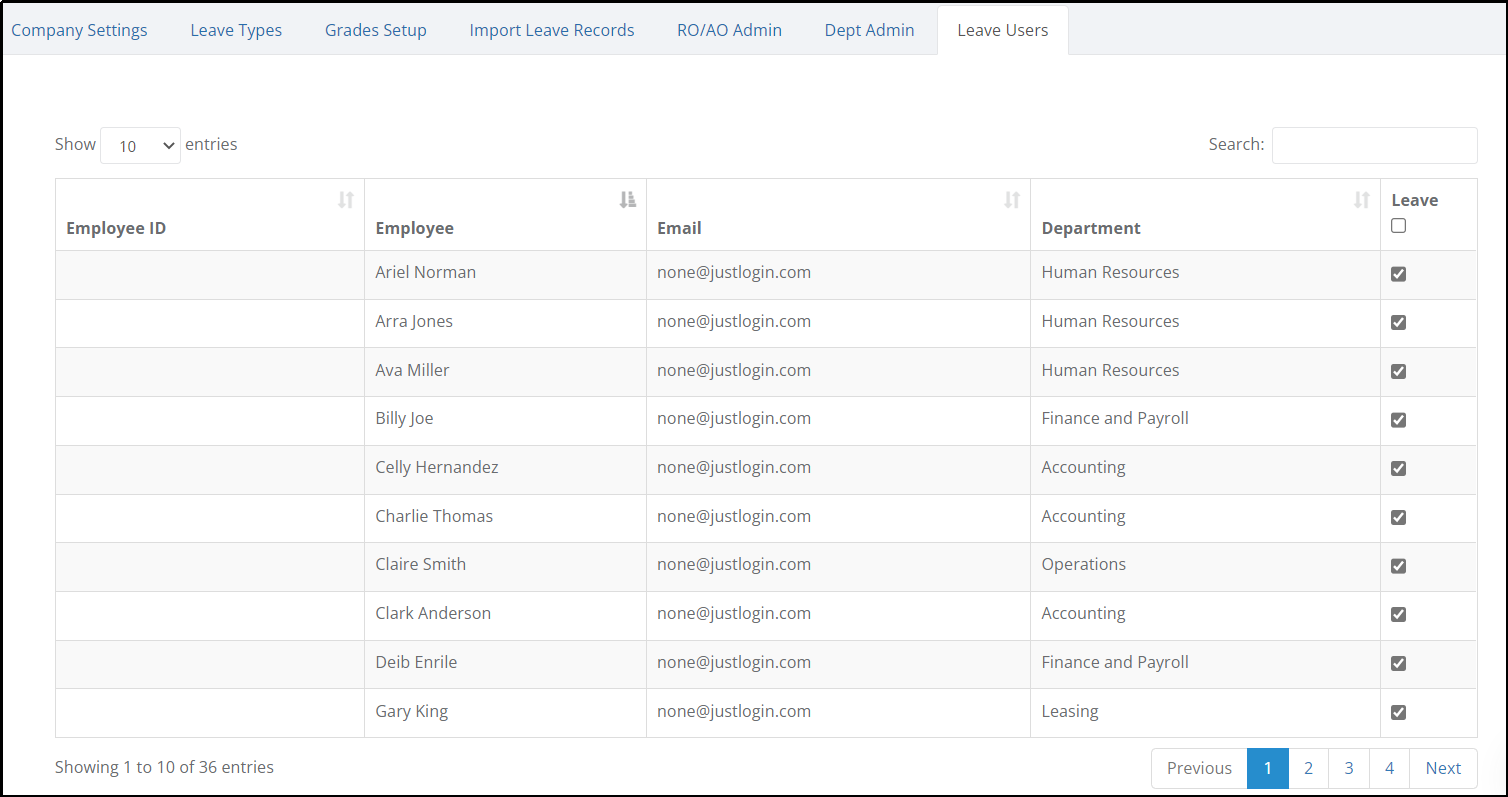Click the Department column header text
The width and height of the screenshot is (1508, 797).
tap(1091, 228)
